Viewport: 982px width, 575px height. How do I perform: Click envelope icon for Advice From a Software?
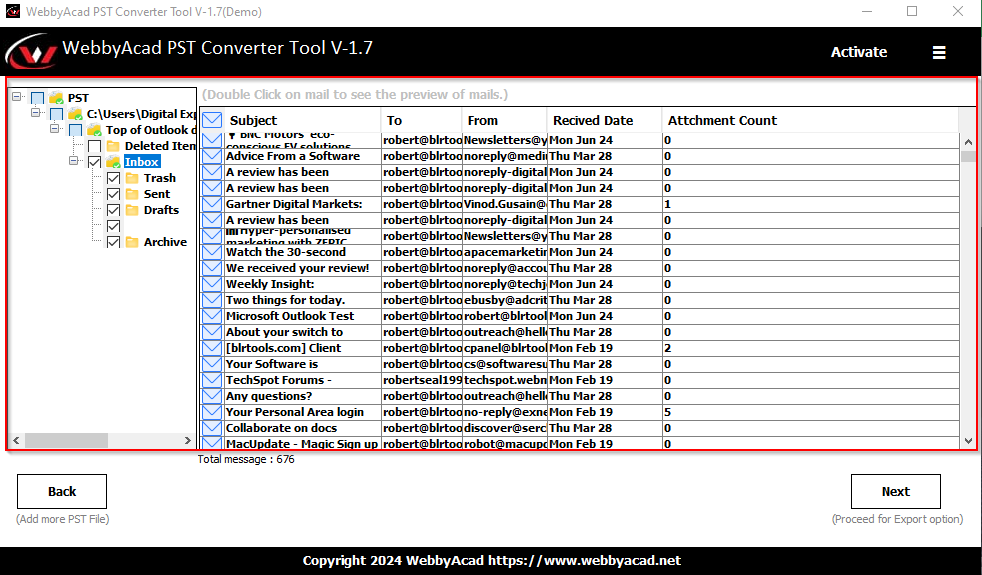pos(212,156)
